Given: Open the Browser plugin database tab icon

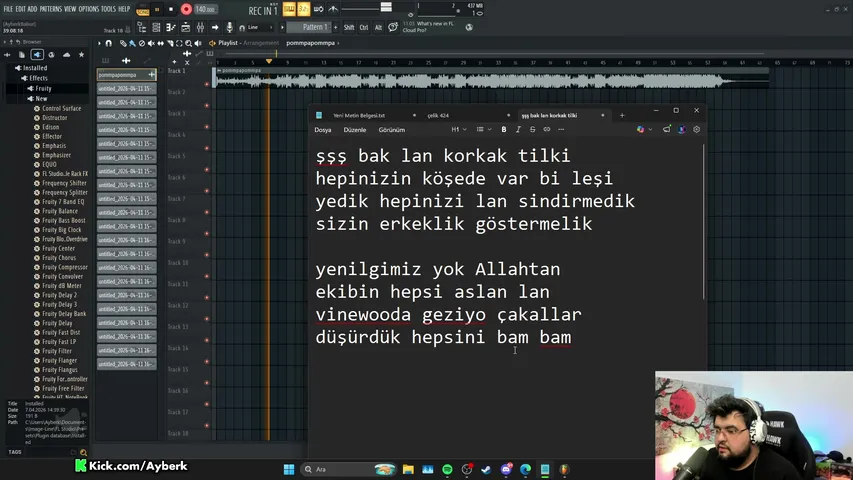Looking at the screenshot, I should pos(37,54).
